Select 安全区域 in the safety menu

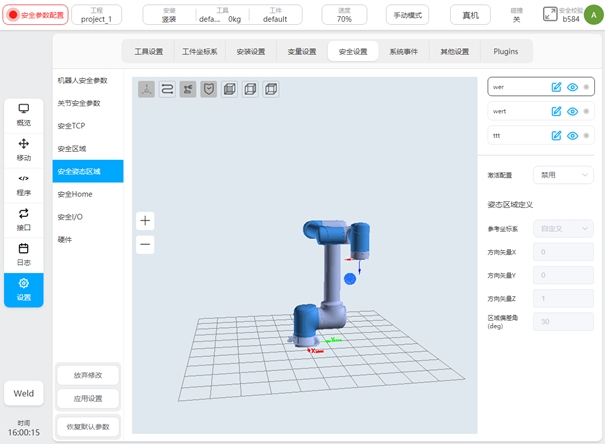(x=71, y=148)
